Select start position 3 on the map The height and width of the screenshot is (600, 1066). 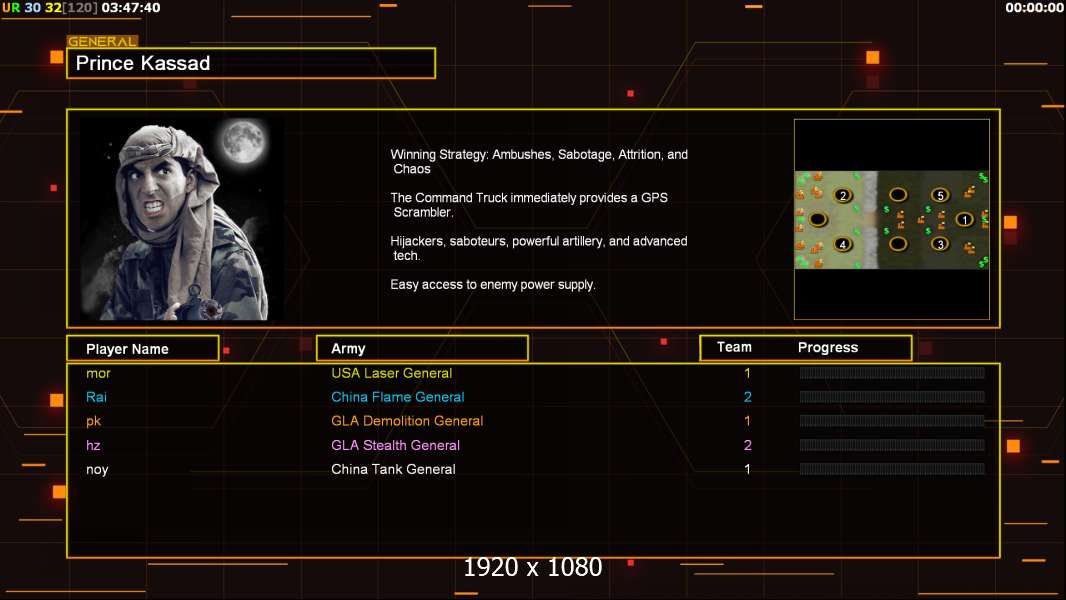pos(940,244)
